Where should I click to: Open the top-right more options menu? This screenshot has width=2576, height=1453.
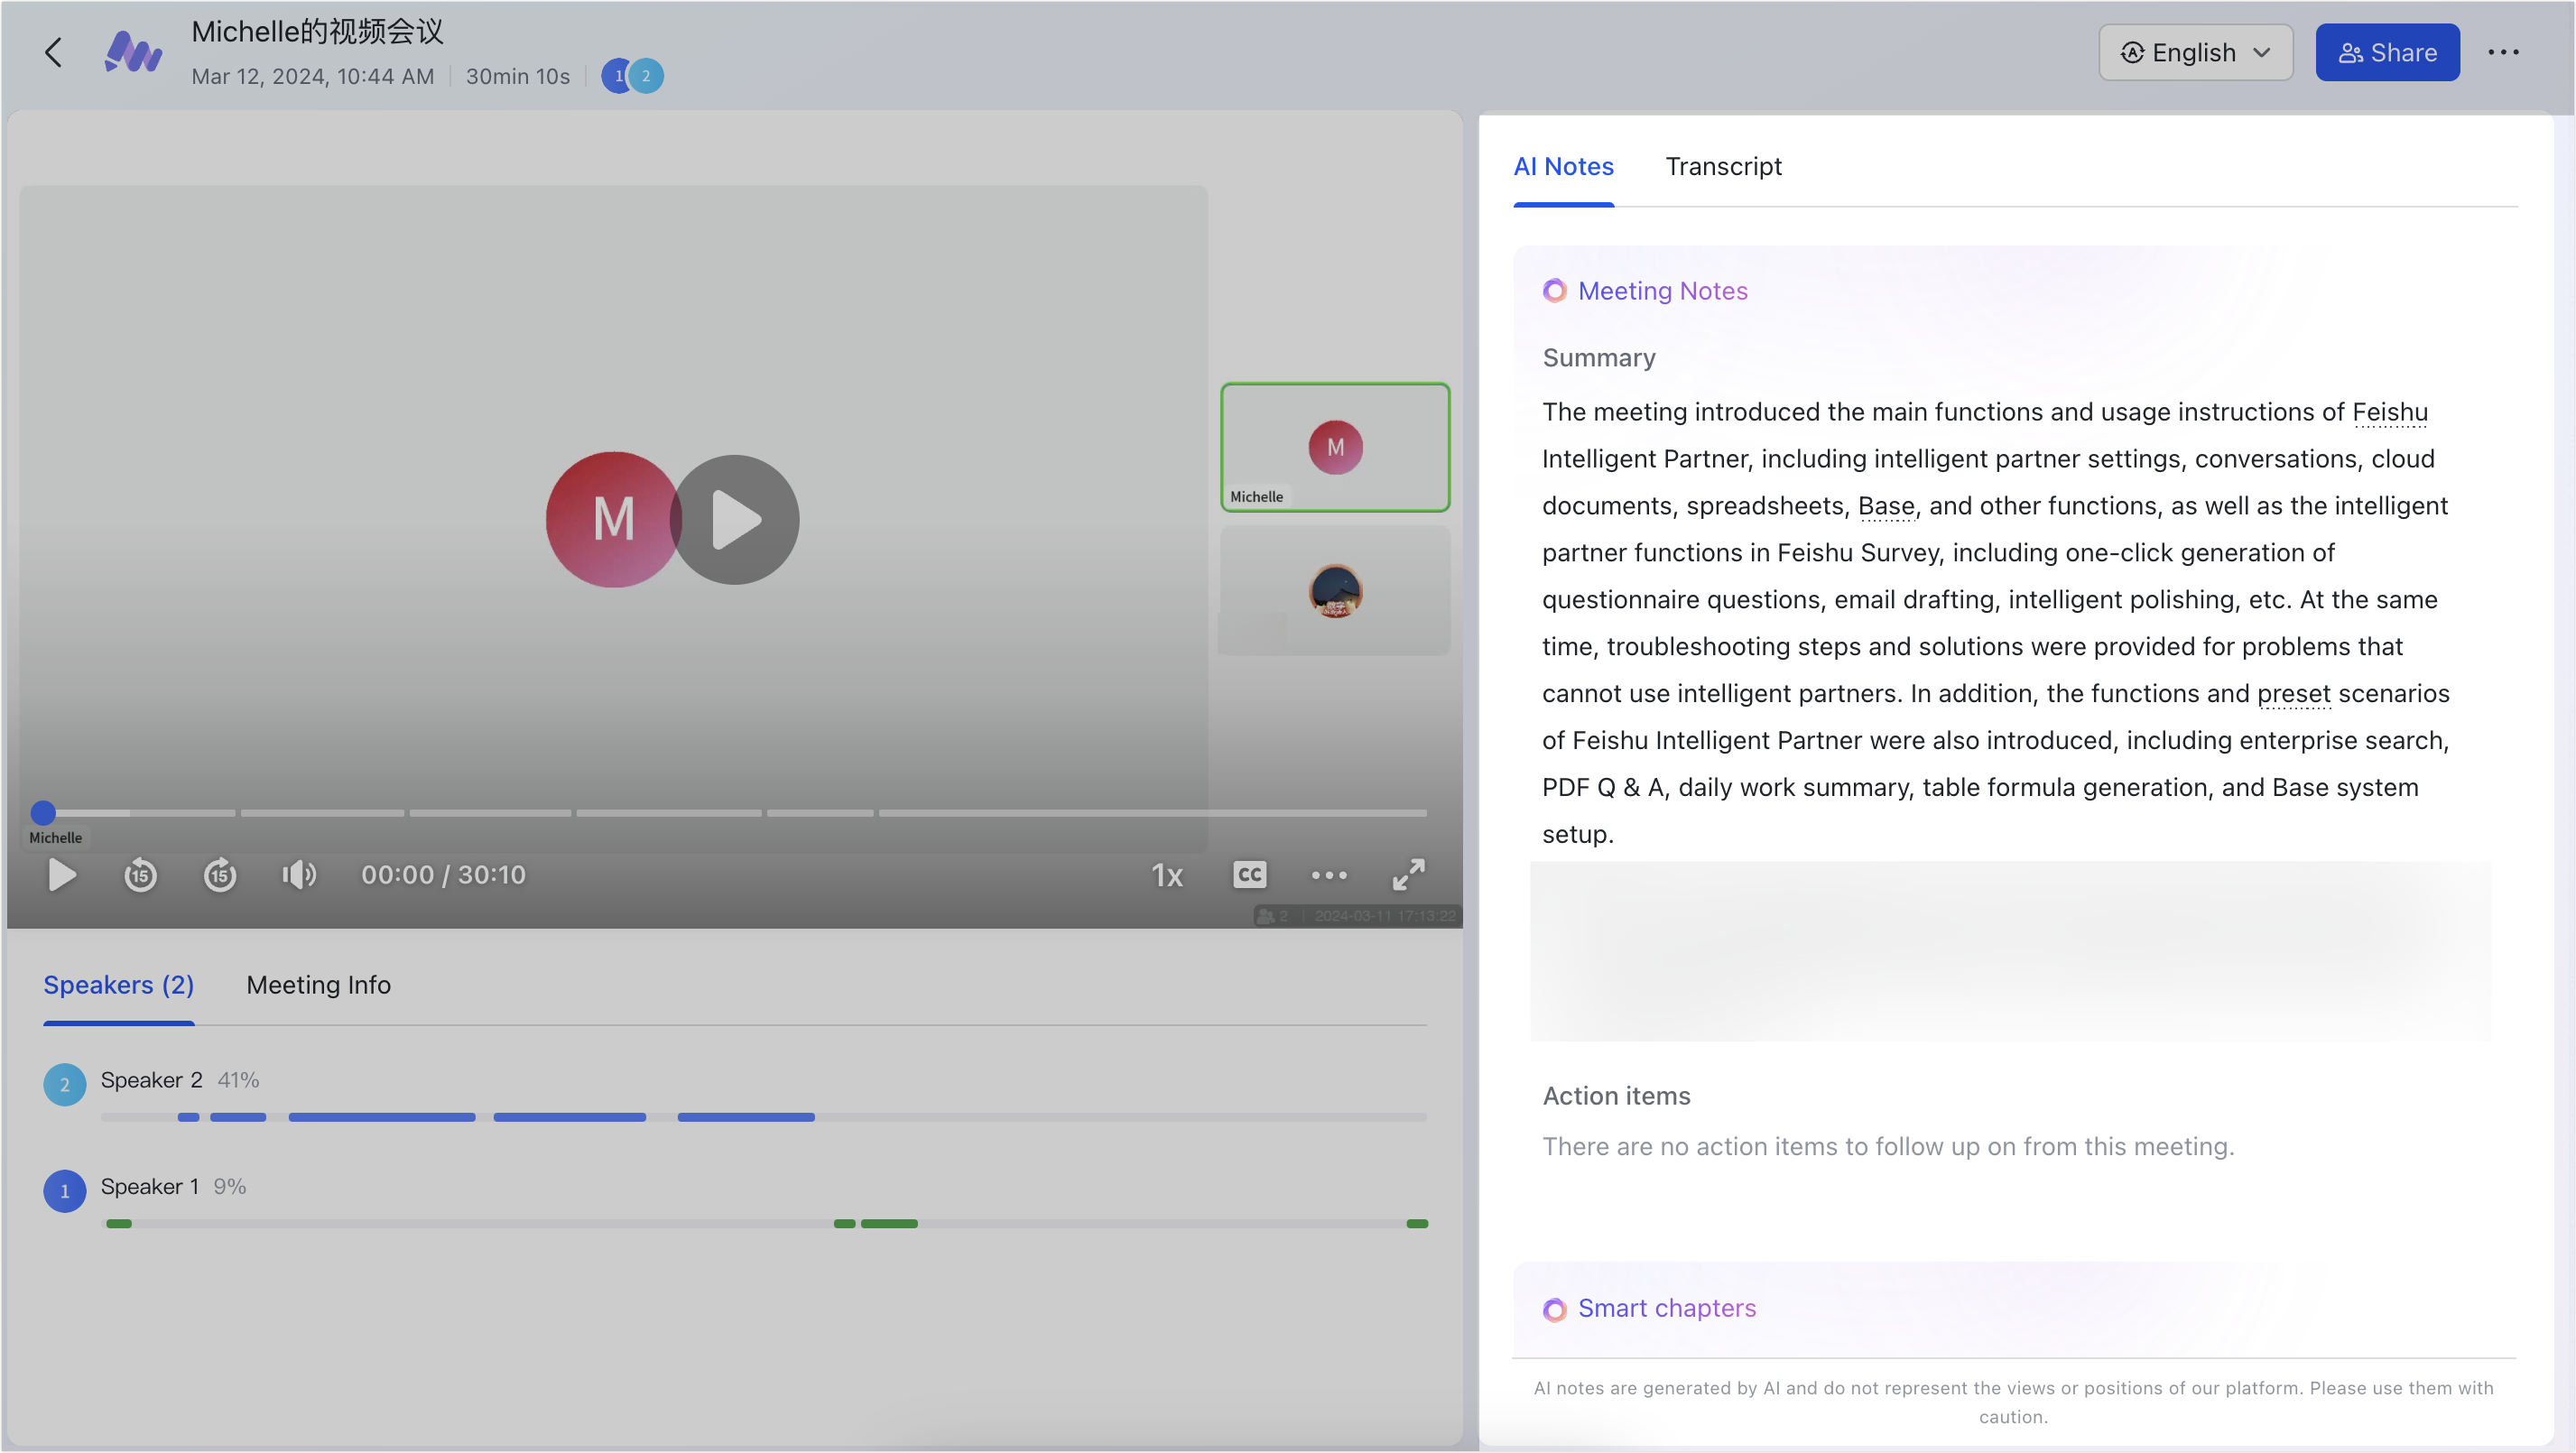tap(2503, 53)
